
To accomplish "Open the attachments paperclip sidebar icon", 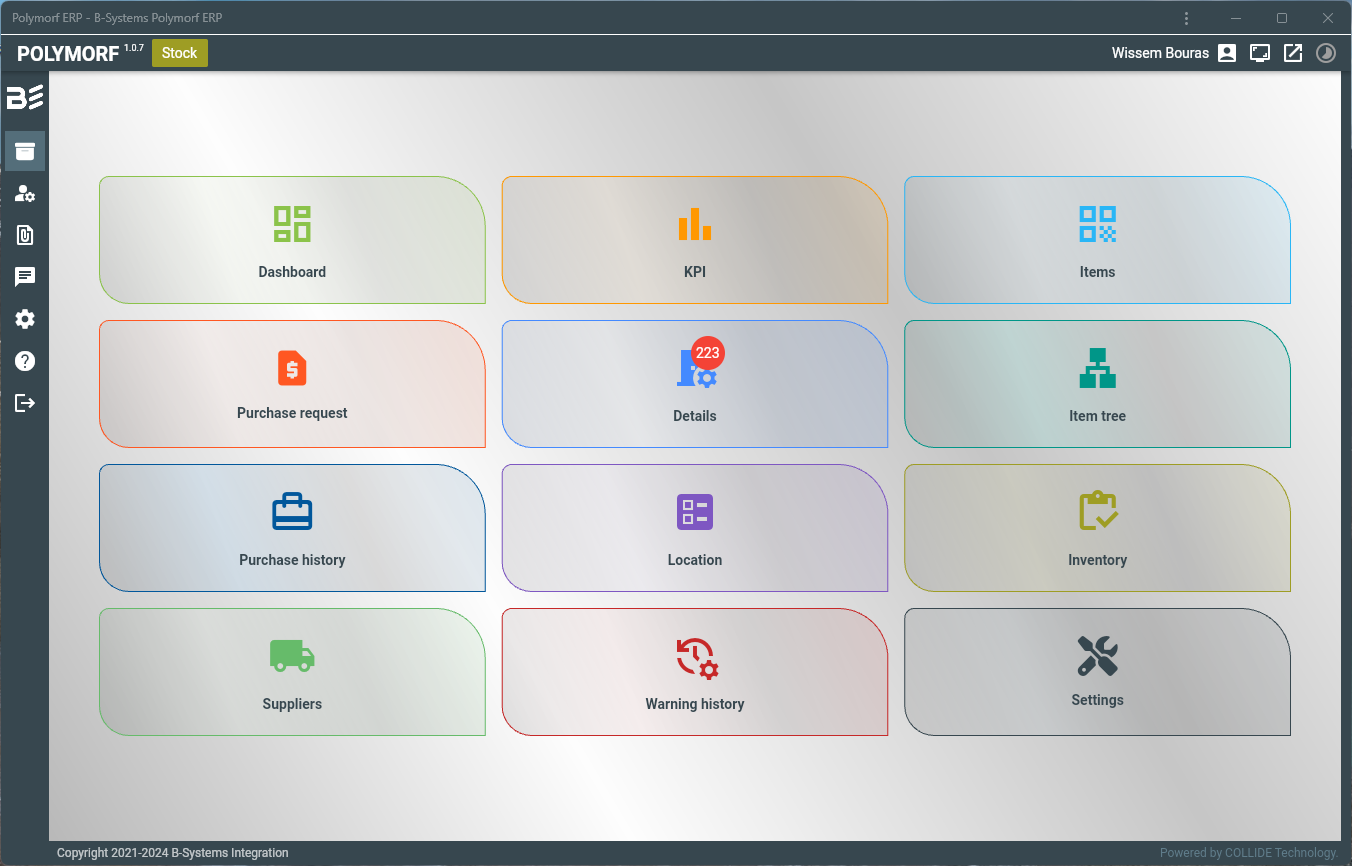I will click(25, 235).
